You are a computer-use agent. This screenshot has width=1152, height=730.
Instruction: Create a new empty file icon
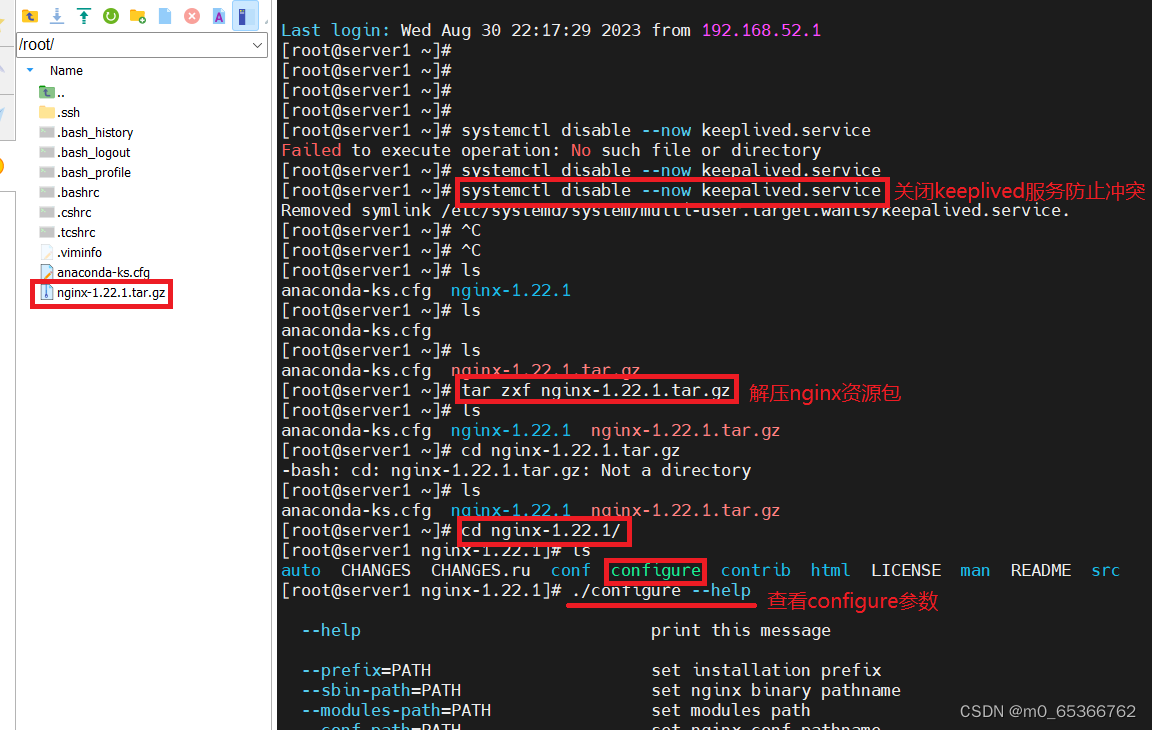pos(166,16)
